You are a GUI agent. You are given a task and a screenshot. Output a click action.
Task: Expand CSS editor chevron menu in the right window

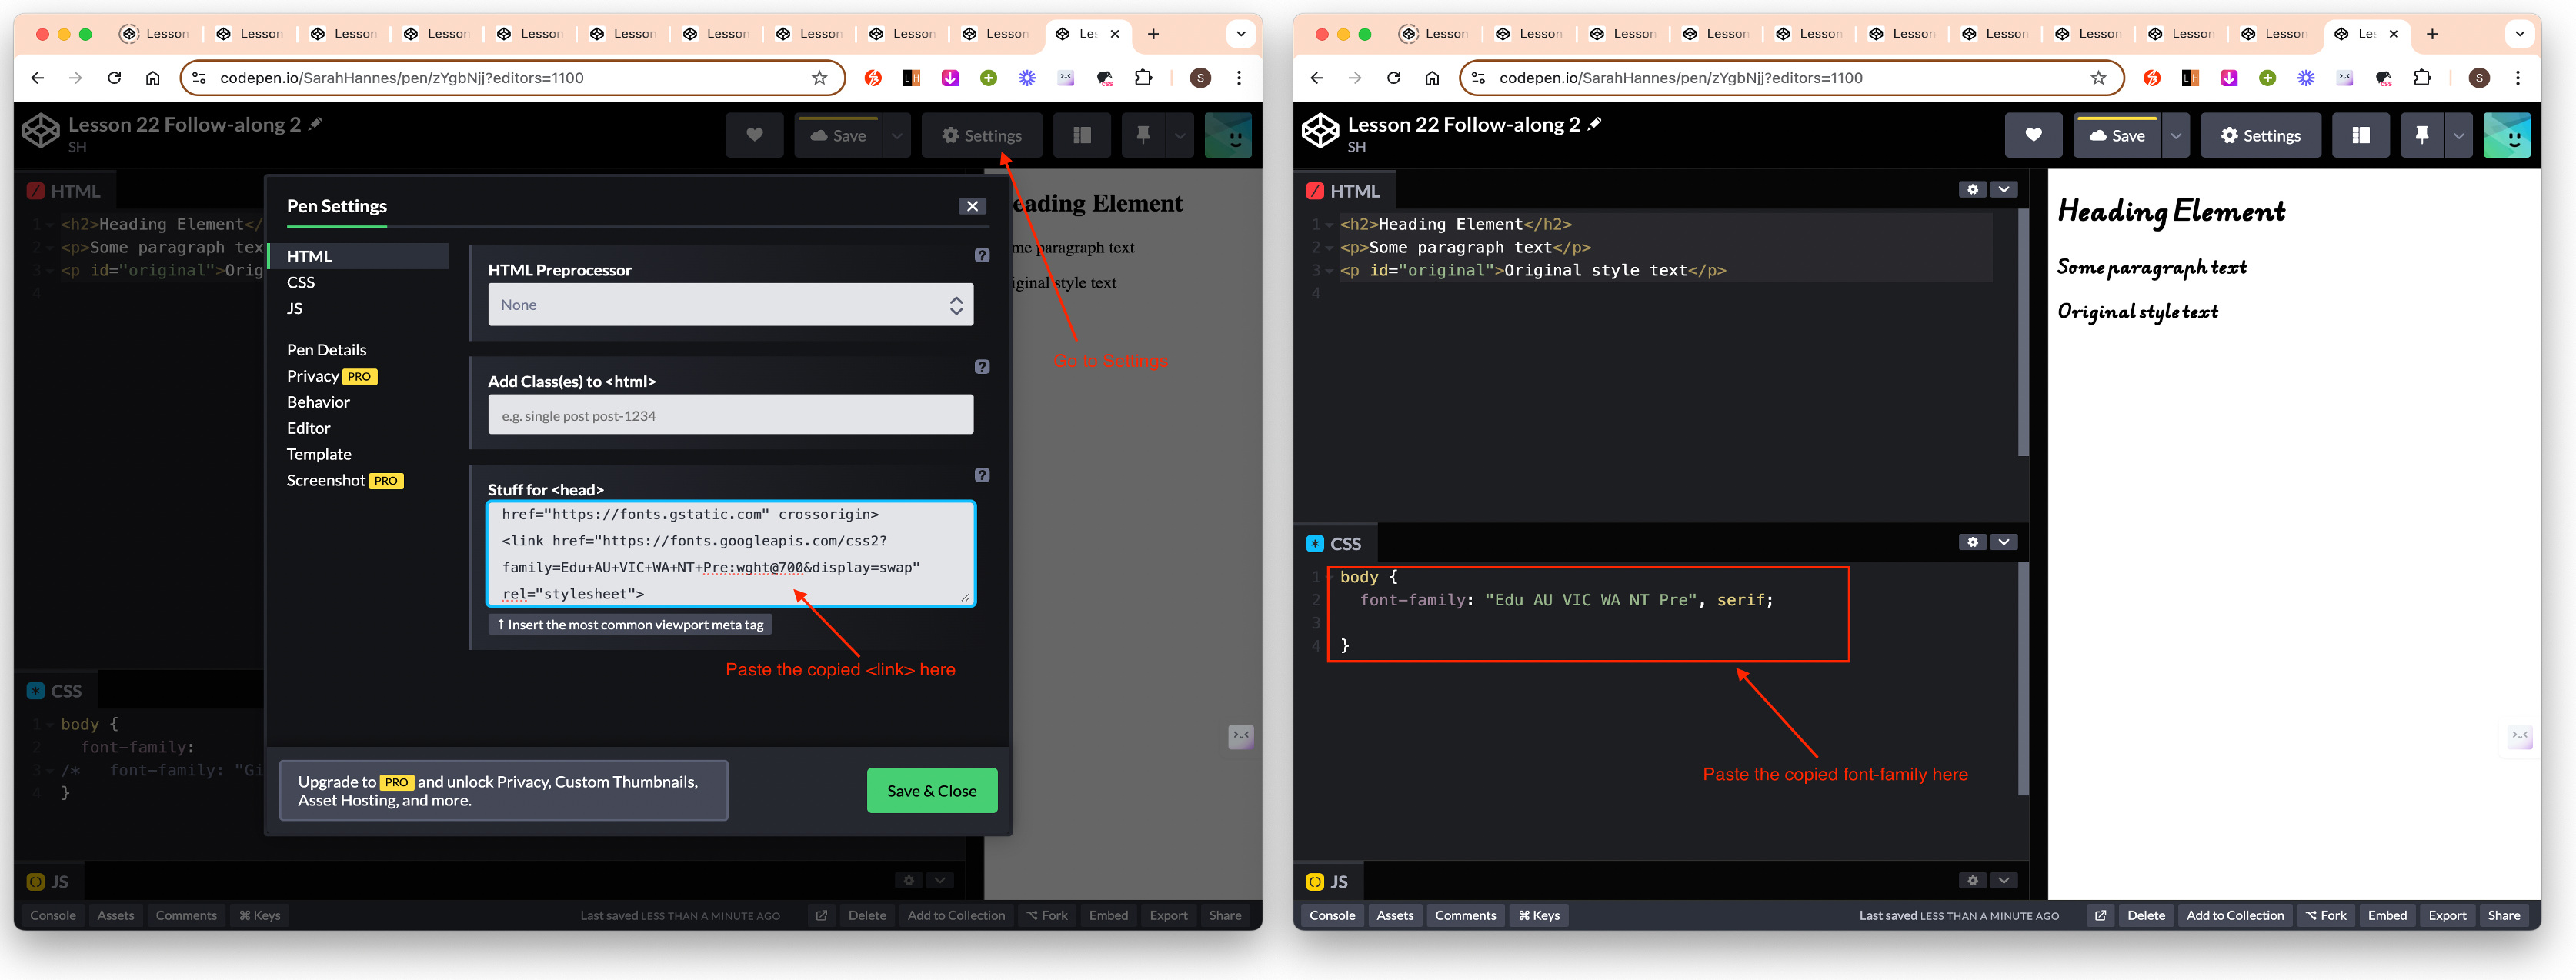point(2003,542)
